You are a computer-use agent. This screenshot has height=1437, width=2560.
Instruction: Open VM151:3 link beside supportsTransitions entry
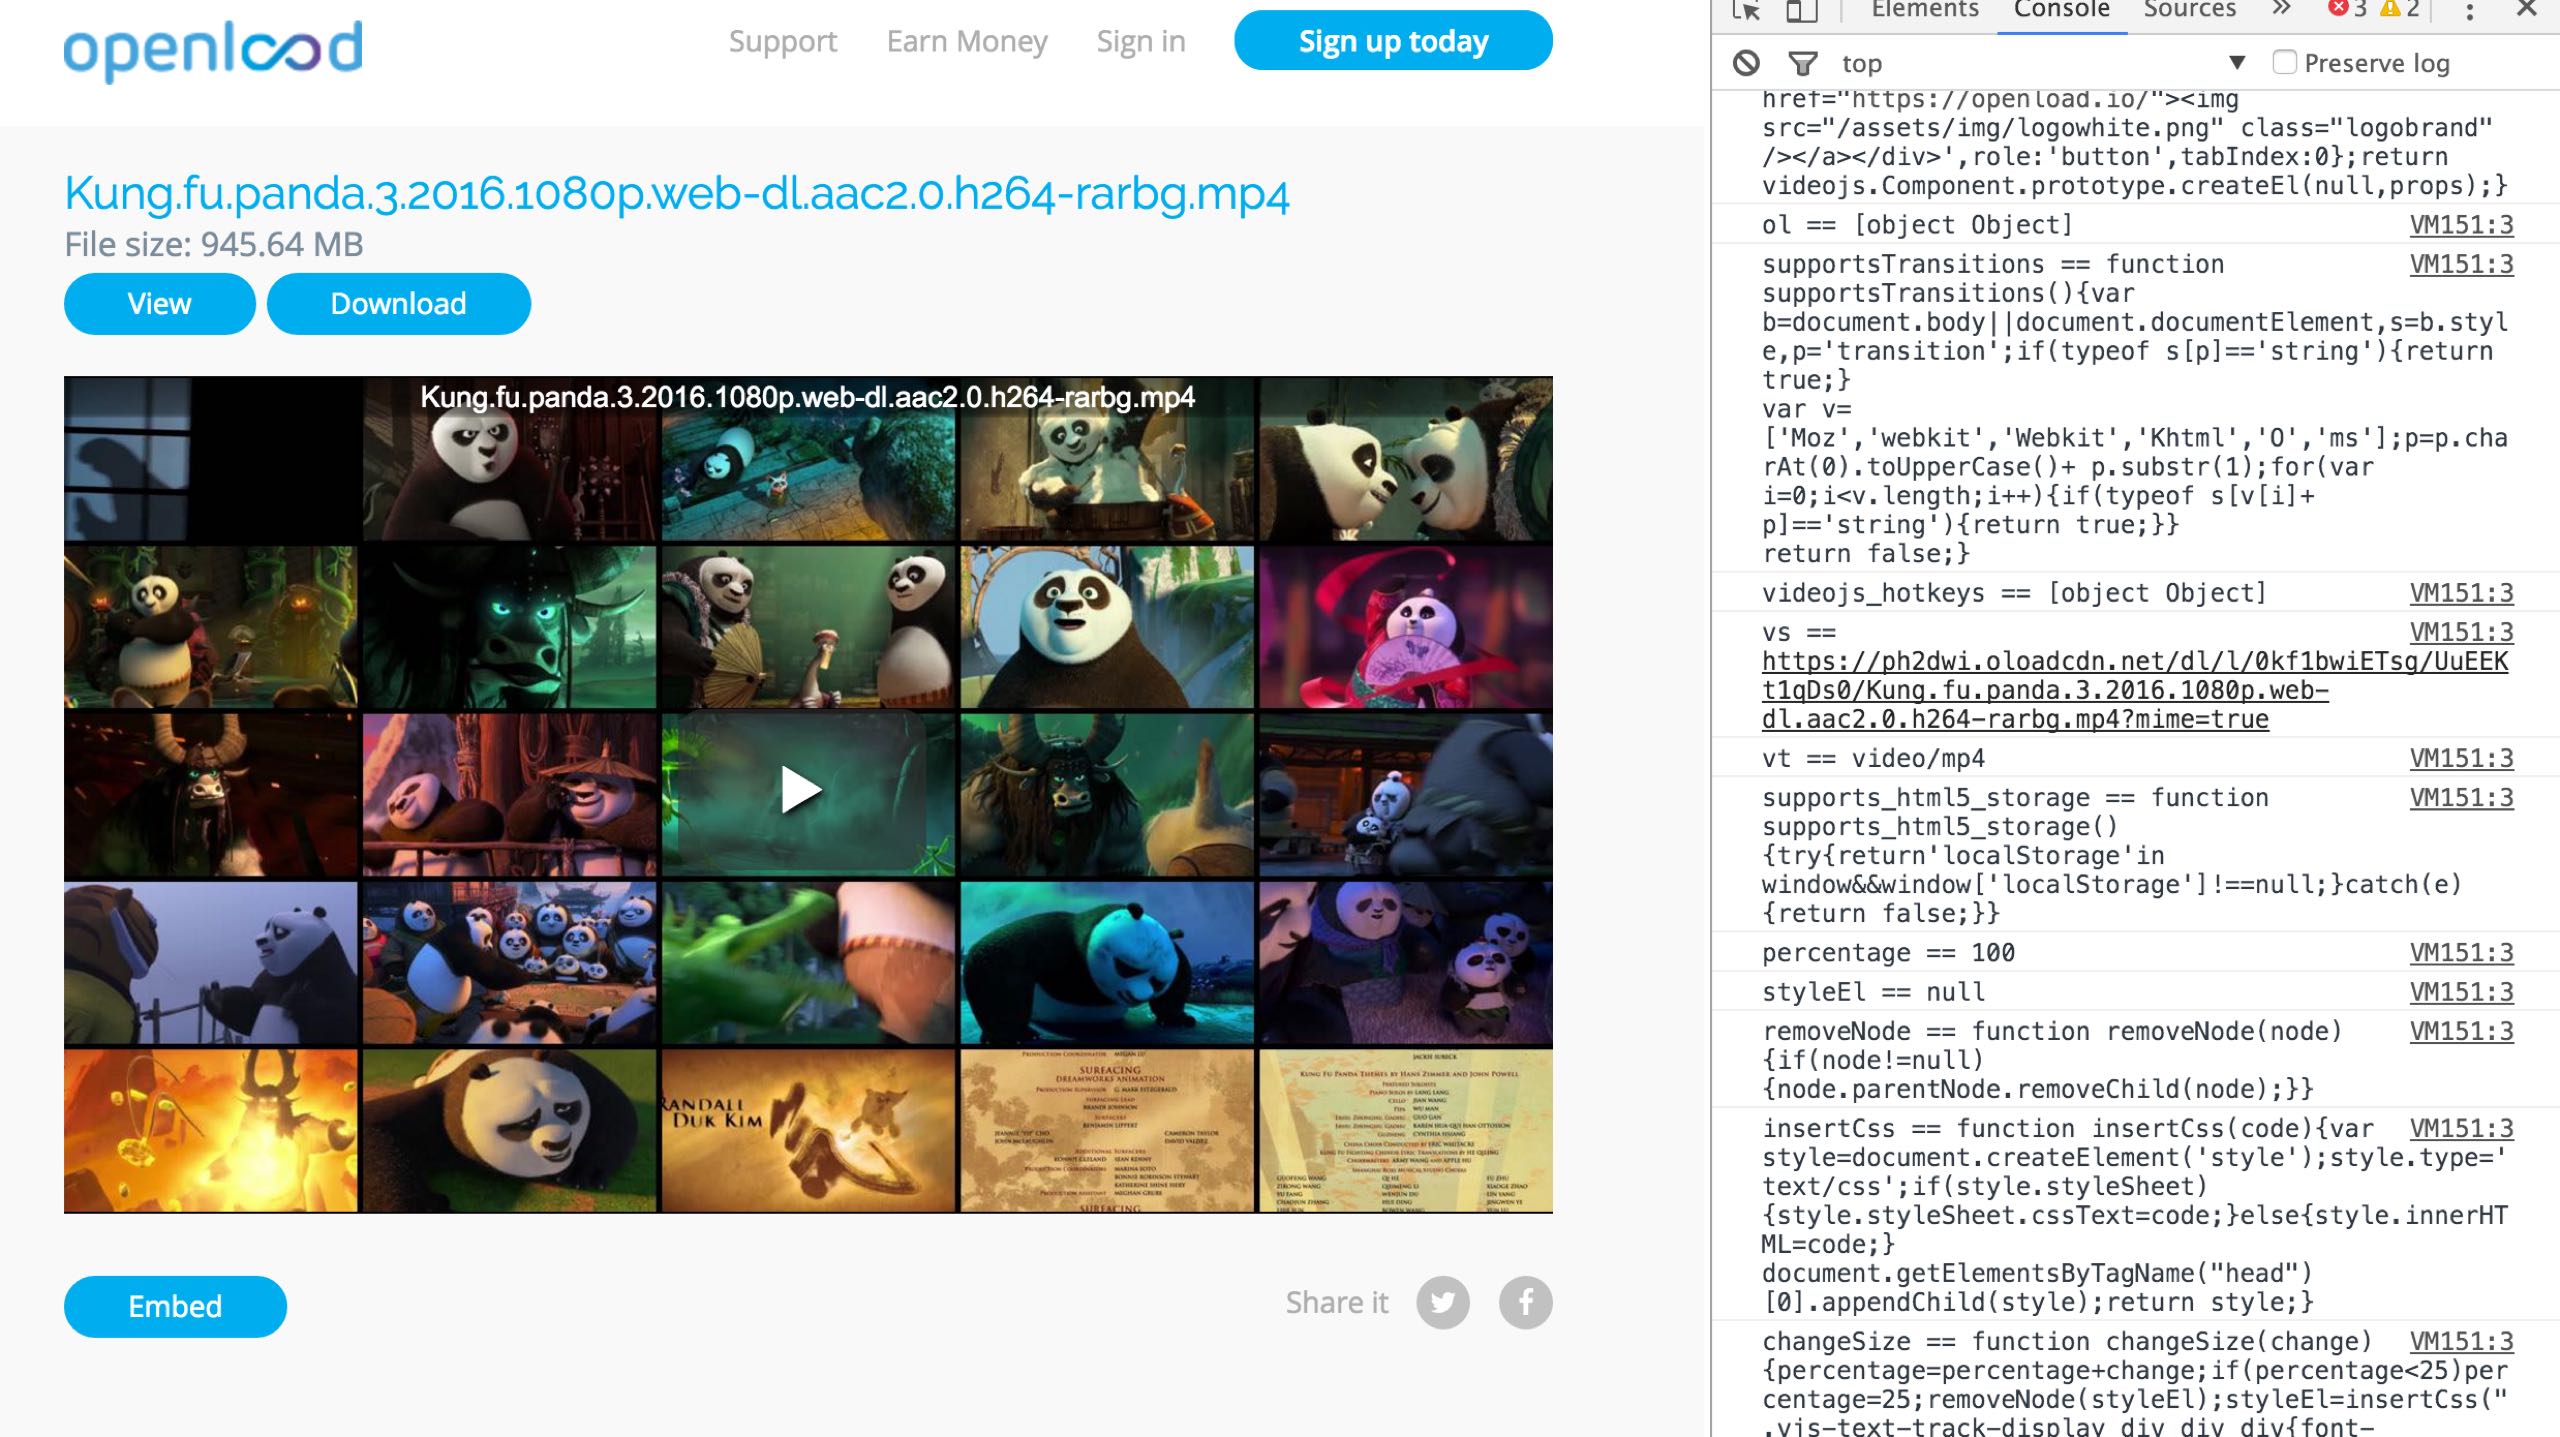pyautogui.click(x=2461, y=264)
